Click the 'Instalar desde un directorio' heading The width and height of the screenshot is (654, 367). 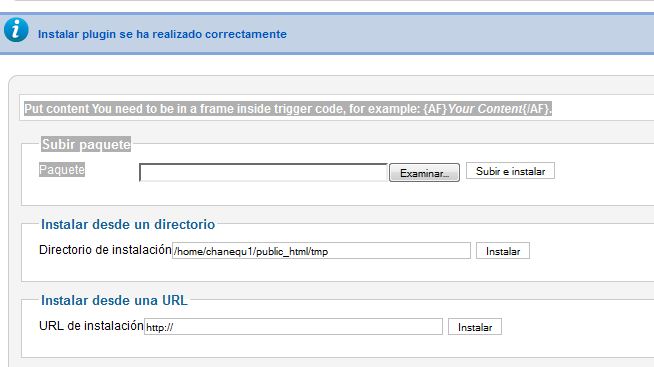coord(128,224)
